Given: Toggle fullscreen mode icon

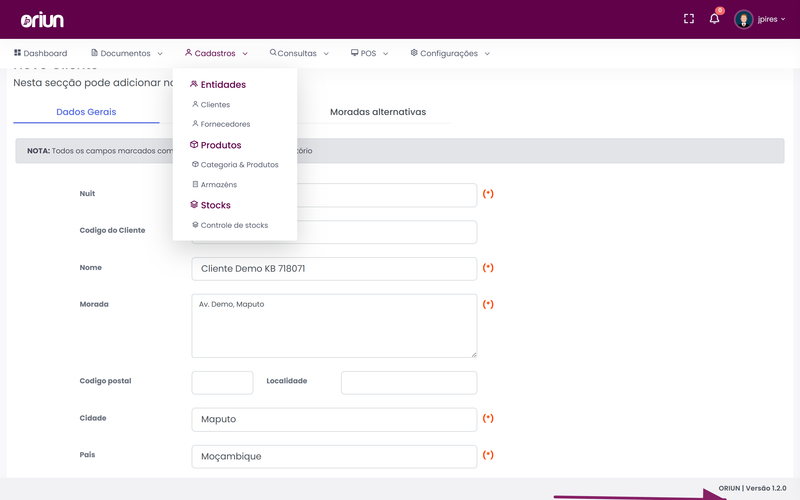Looking at the screenshot, I should (x=689, y=19).
